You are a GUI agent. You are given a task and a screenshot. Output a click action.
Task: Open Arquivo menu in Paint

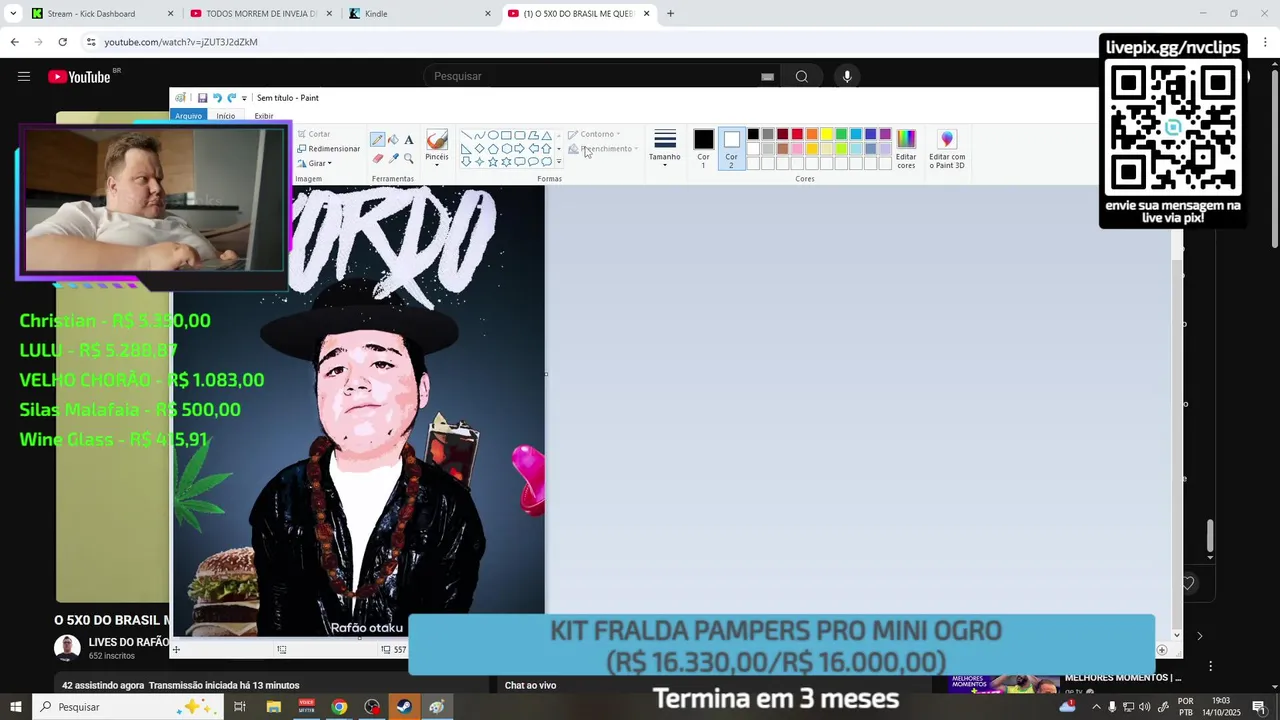point(188,116)
